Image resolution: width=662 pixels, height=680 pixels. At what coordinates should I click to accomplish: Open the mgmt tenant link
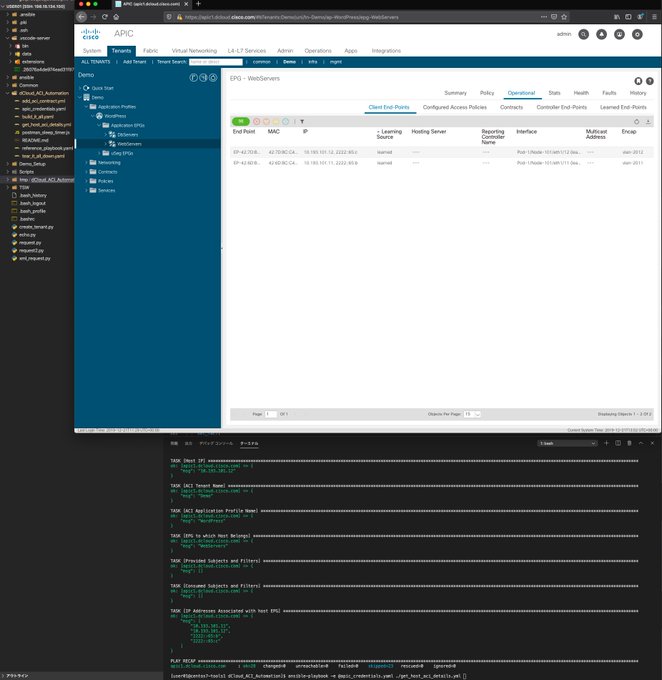(x=336, y=62)
